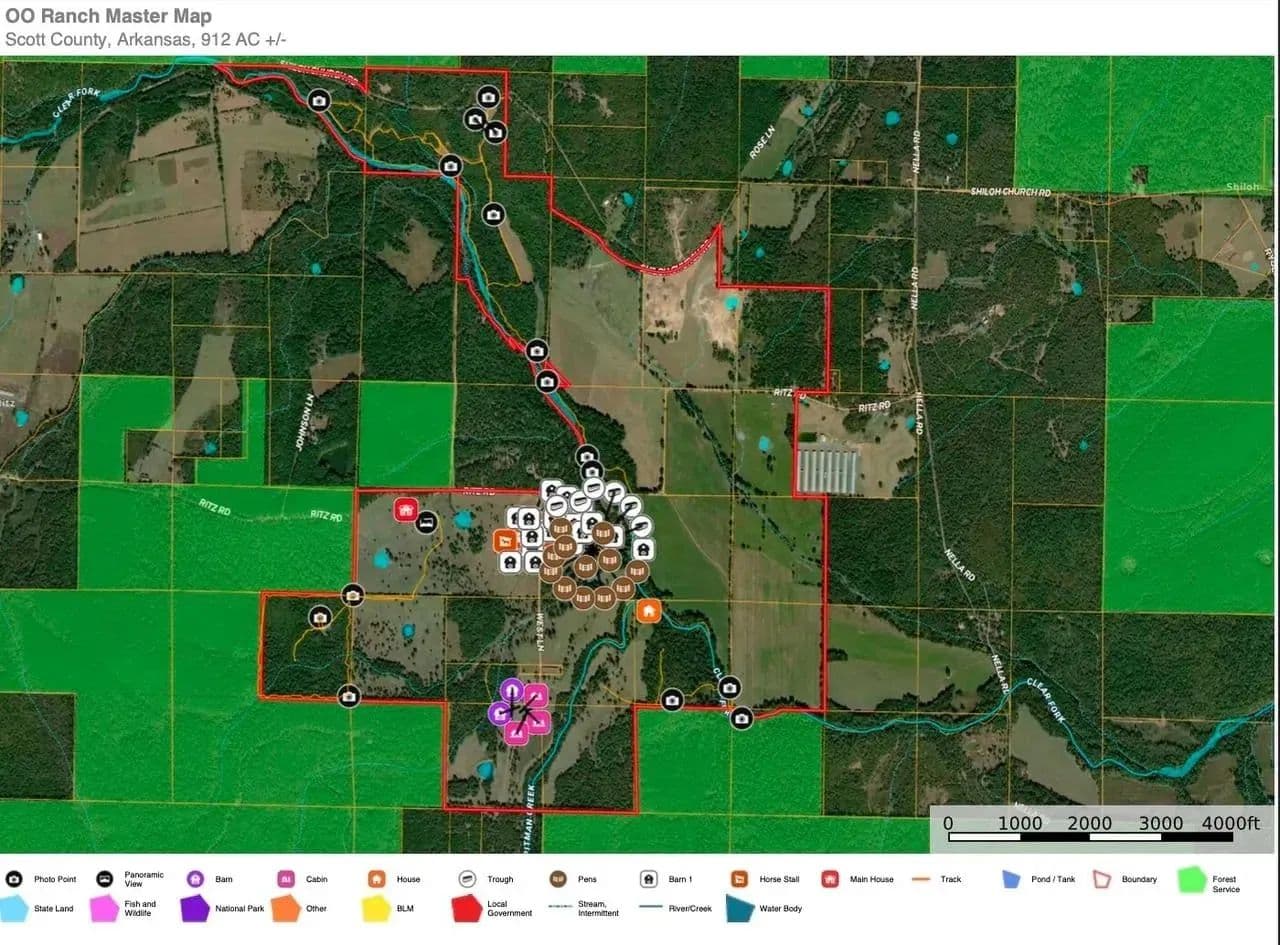
Task: Click the brown Pens icon in legend
Action: click(x=558, y=879)
